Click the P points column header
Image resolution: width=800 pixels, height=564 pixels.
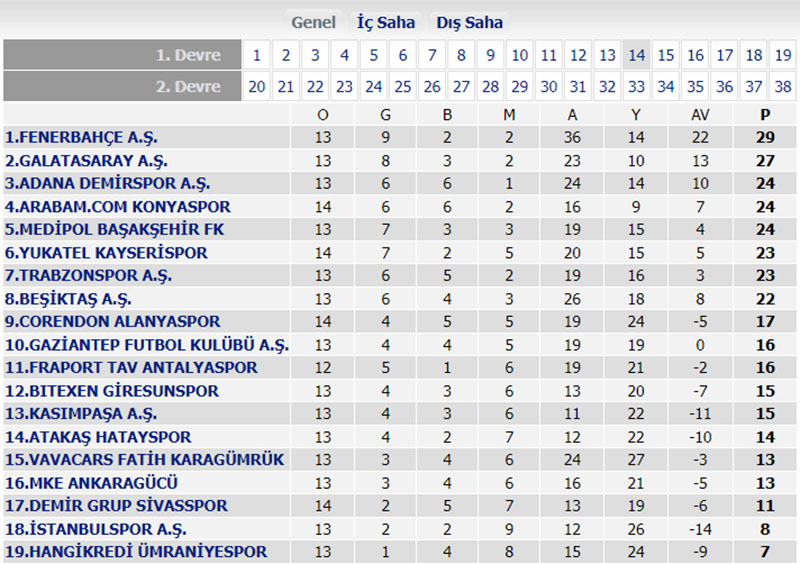(x=766, y=114)
